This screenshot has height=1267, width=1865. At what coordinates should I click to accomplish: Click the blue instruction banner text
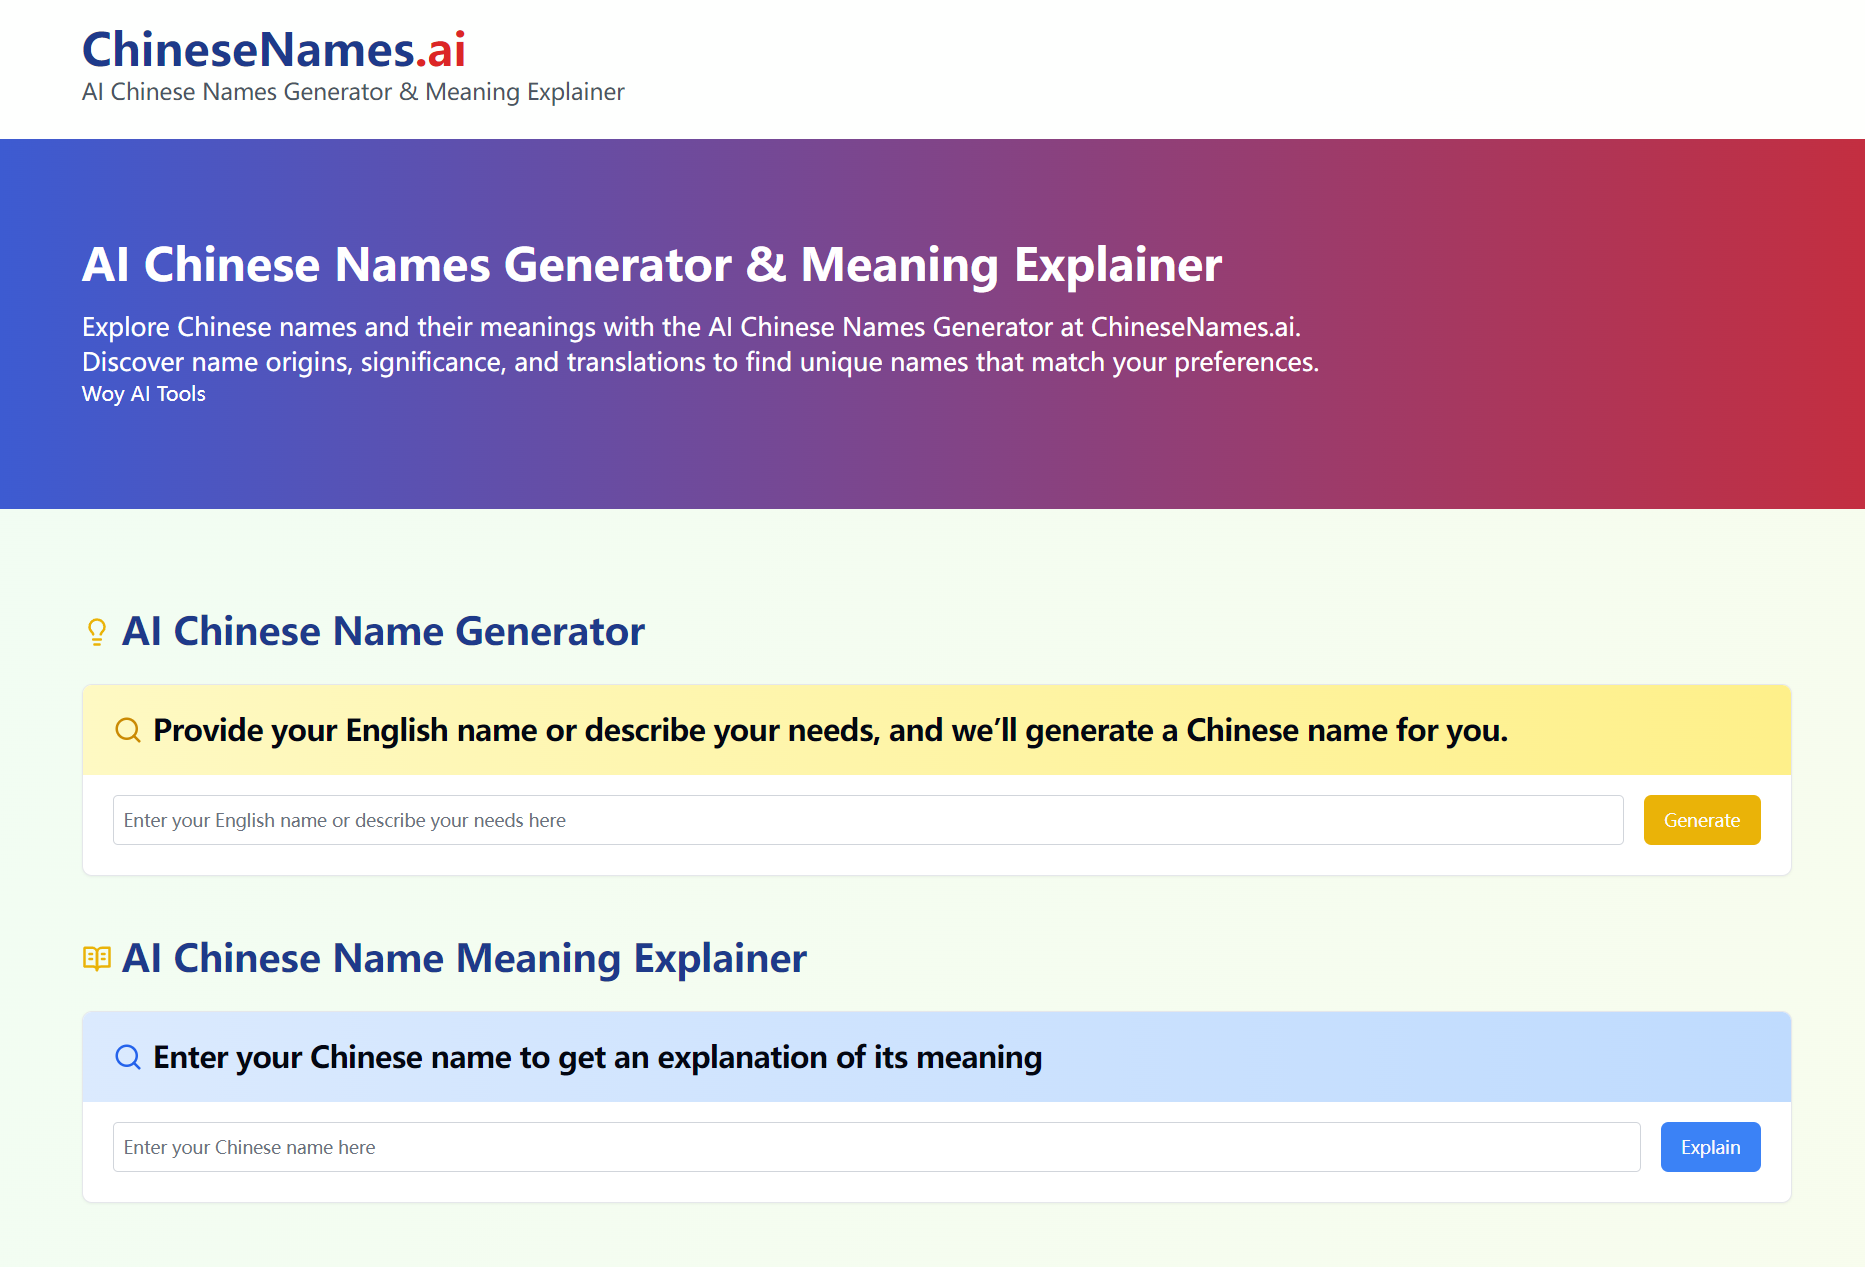pos(596,1057)
